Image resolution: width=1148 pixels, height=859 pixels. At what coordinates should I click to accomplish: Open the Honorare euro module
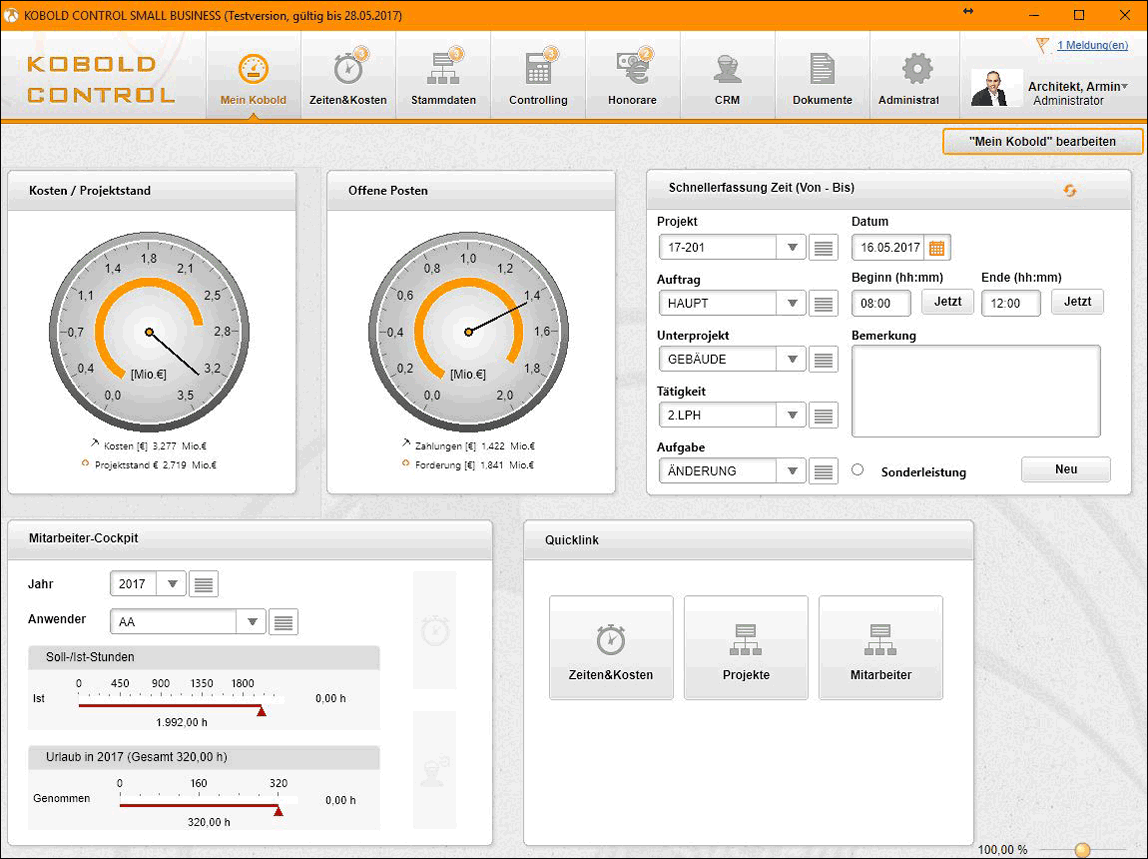[x=632, y=77]
